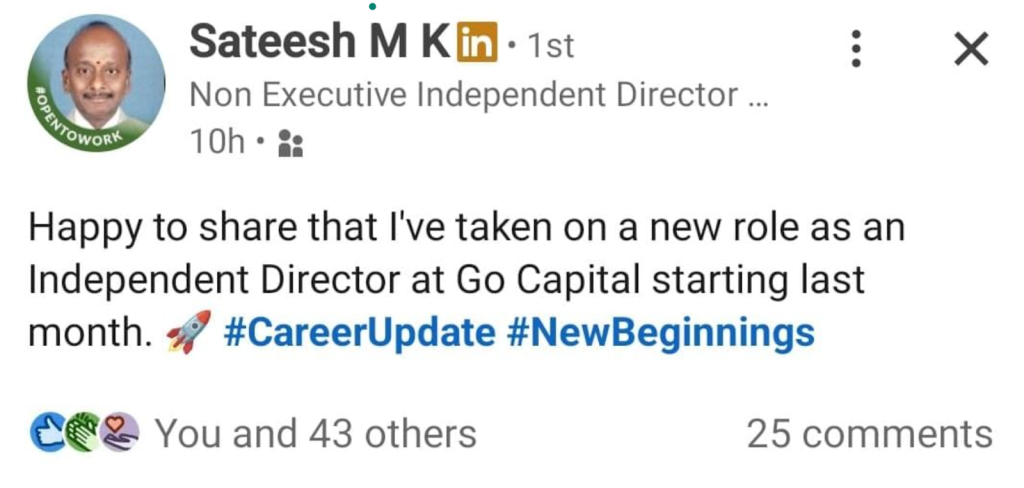Open the Sateesh M K profile name link

pyautogui.click(x=318, y=42)
